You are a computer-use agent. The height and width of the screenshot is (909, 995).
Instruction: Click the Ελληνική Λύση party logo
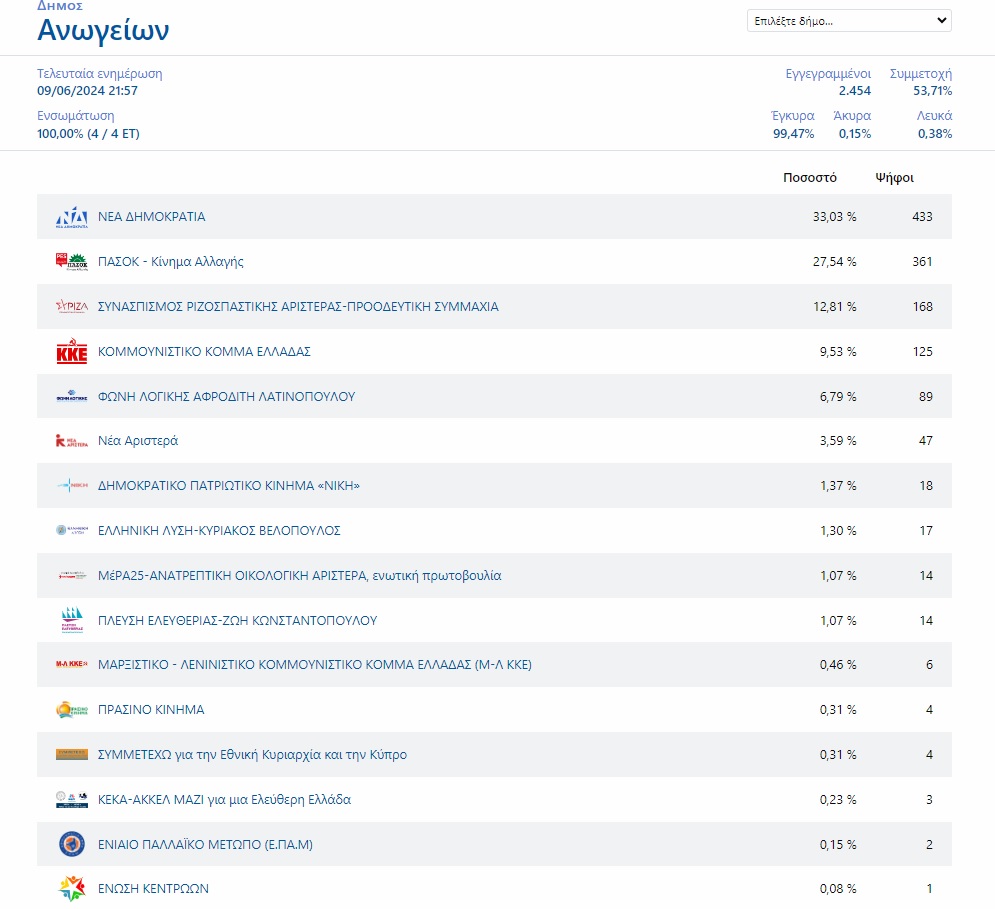tap(72, 530)
